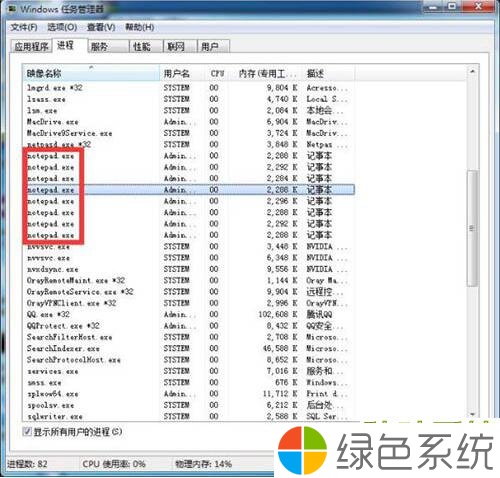Open the 性能 tab
The image size is (500, 478).
(146, 46)
